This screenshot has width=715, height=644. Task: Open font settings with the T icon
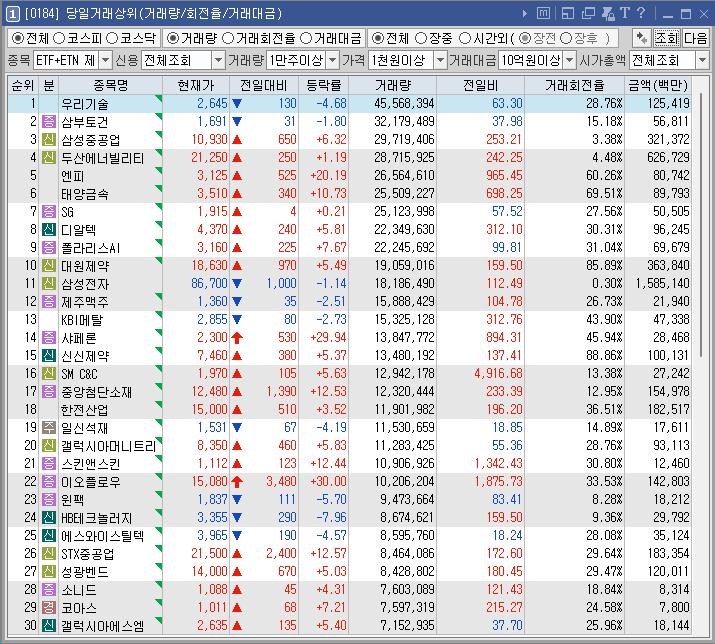(x=625, y=13)
